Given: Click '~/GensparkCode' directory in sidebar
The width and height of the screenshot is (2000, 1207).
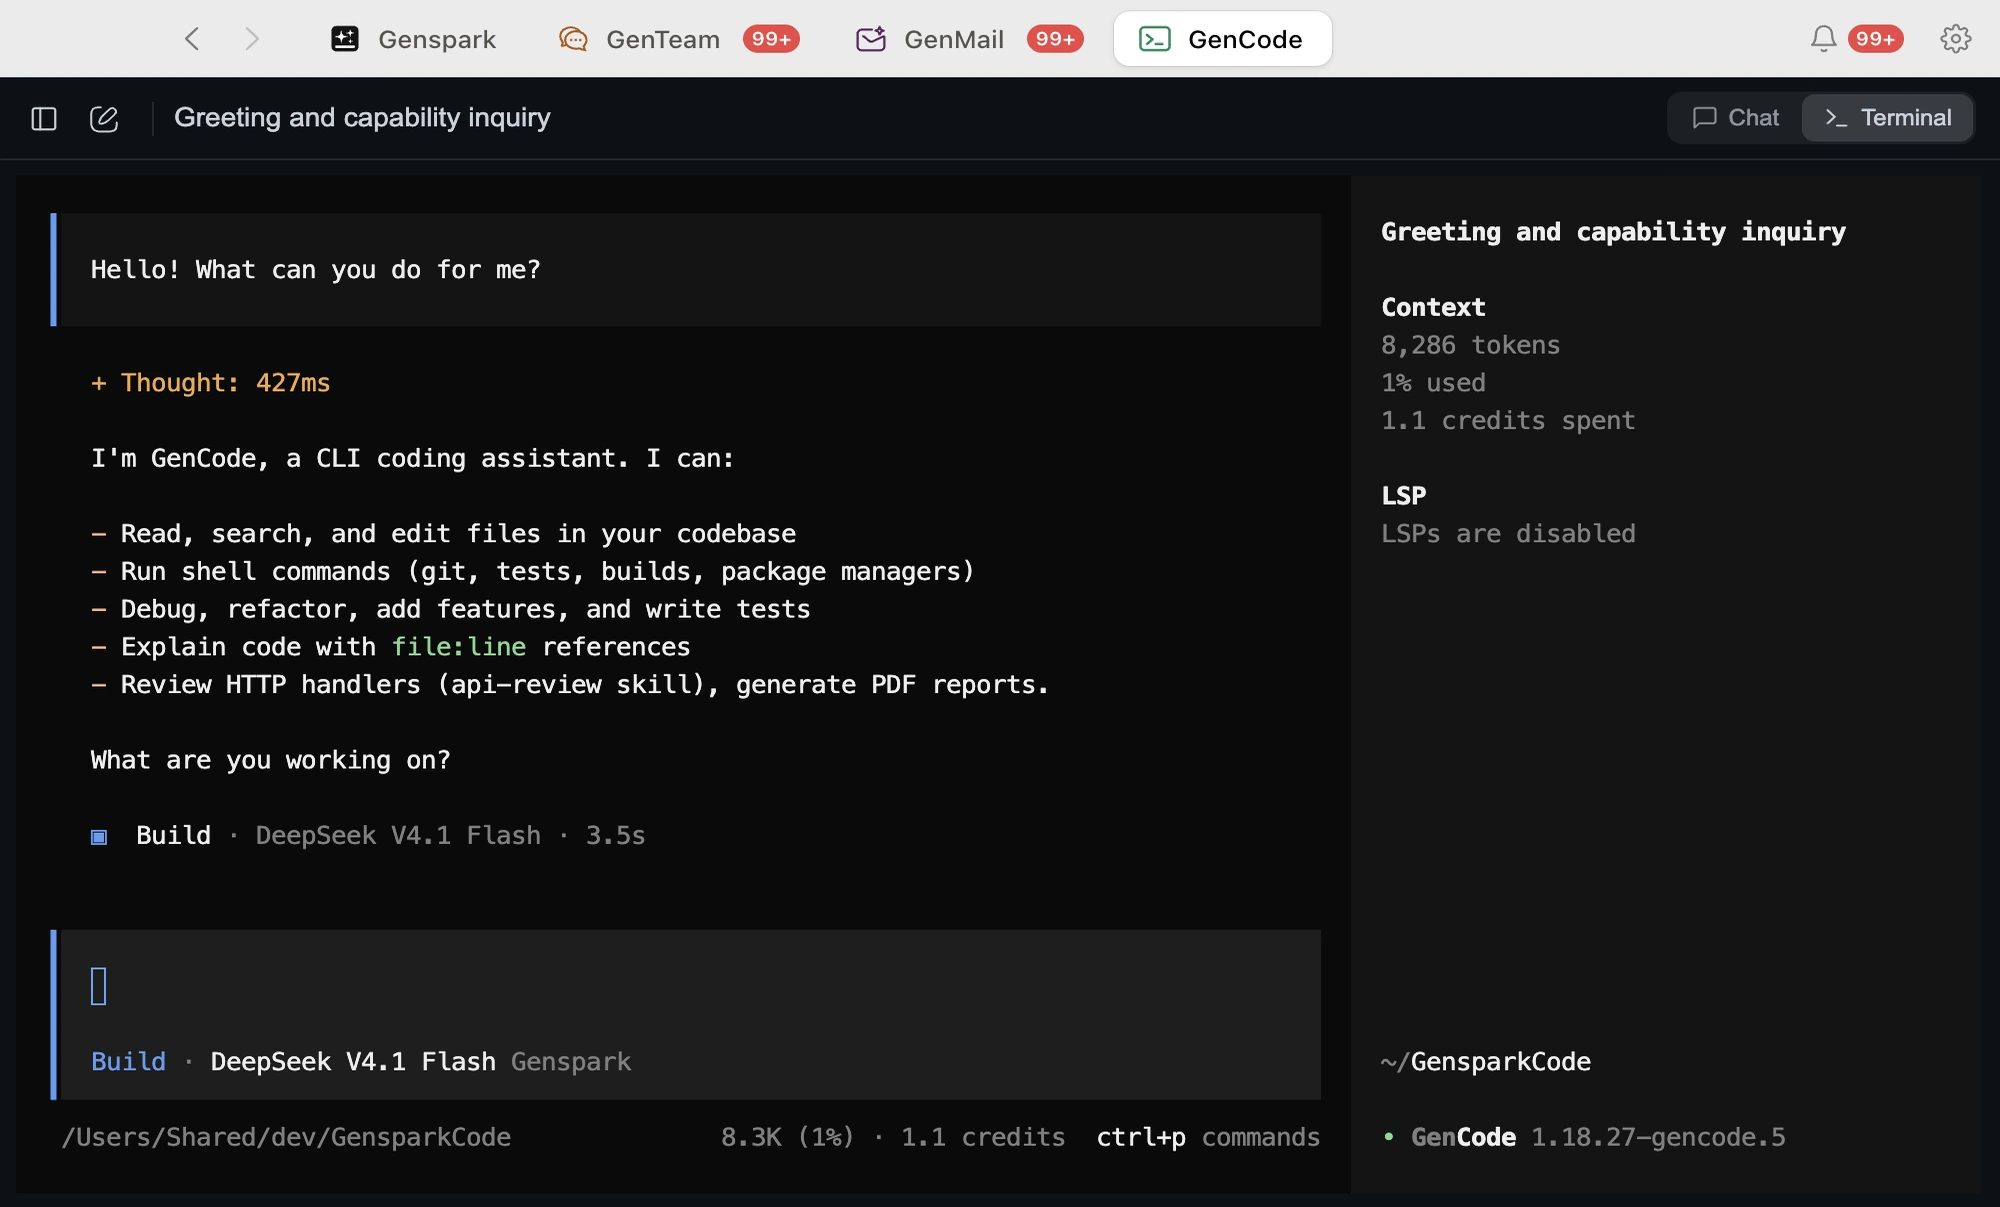Looking at the screenshot, I should 1486,1062.
